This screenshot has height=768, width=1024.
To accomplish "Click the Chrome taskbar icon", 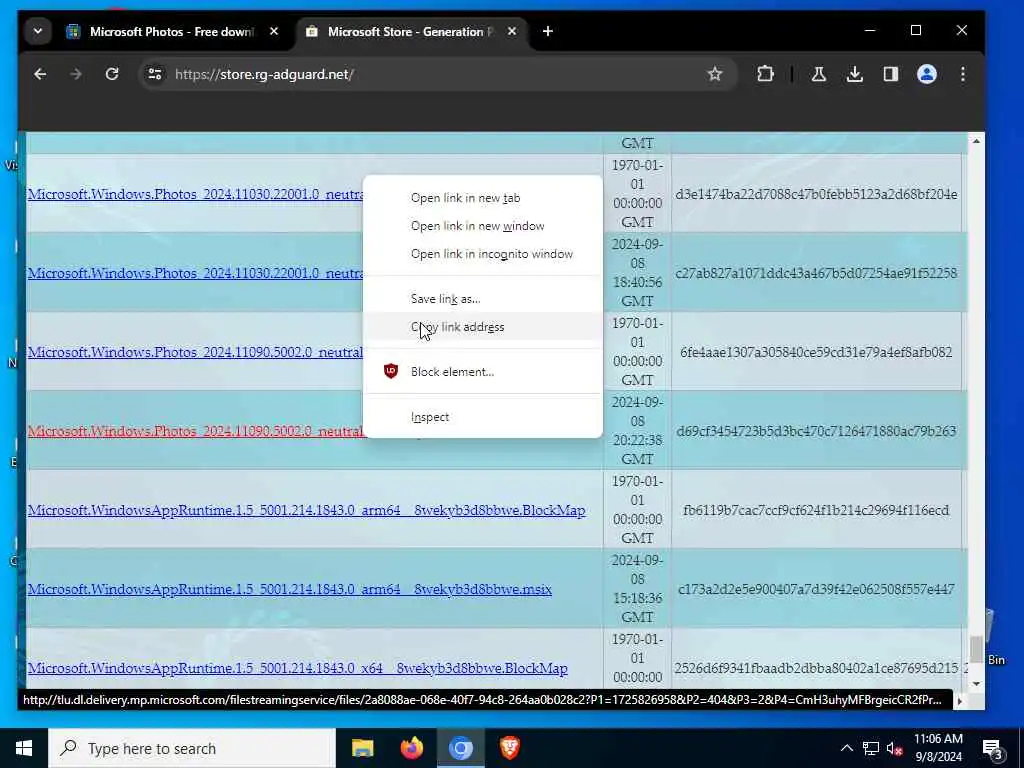I will (x=460, y=748).
